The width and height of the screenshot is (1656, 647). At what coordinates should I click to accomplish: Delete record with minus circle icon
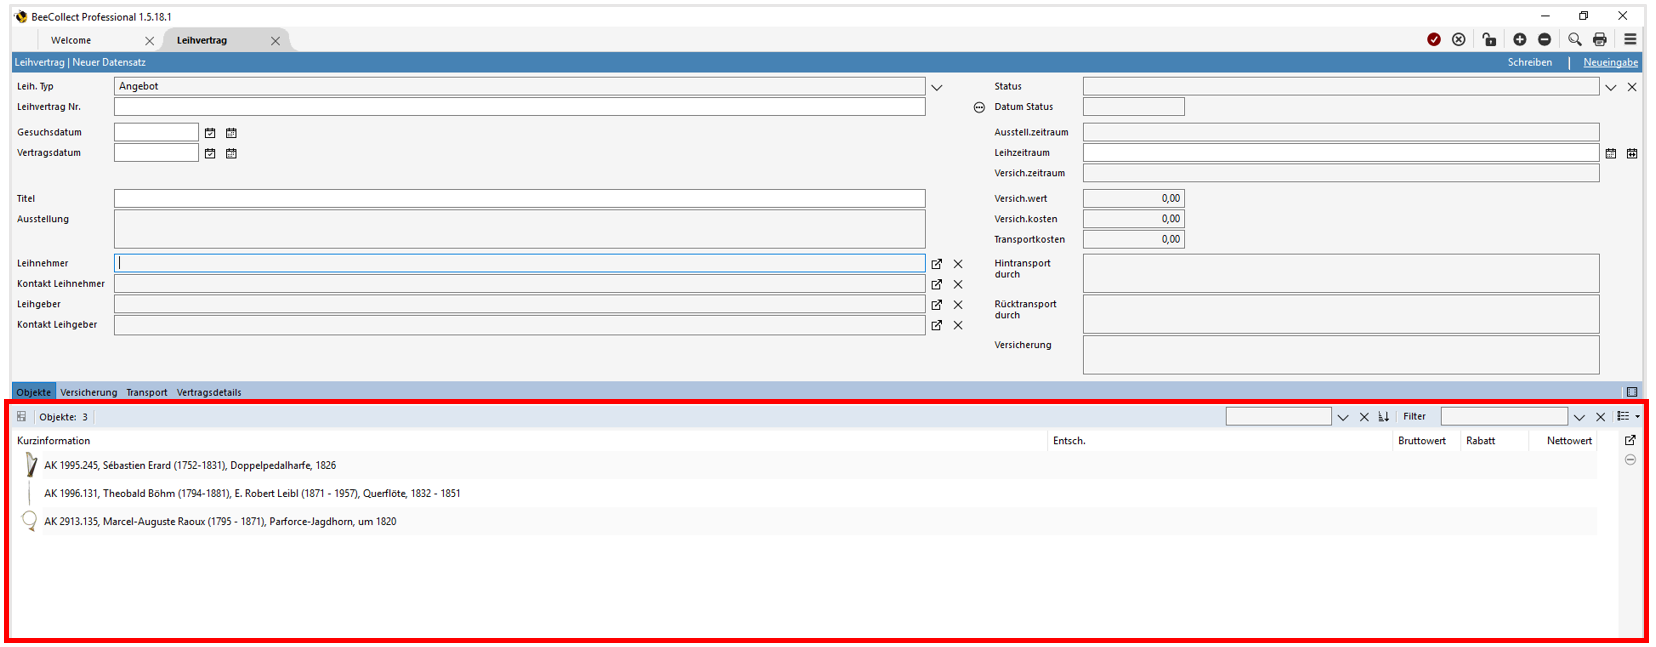tap(1545, 40)
